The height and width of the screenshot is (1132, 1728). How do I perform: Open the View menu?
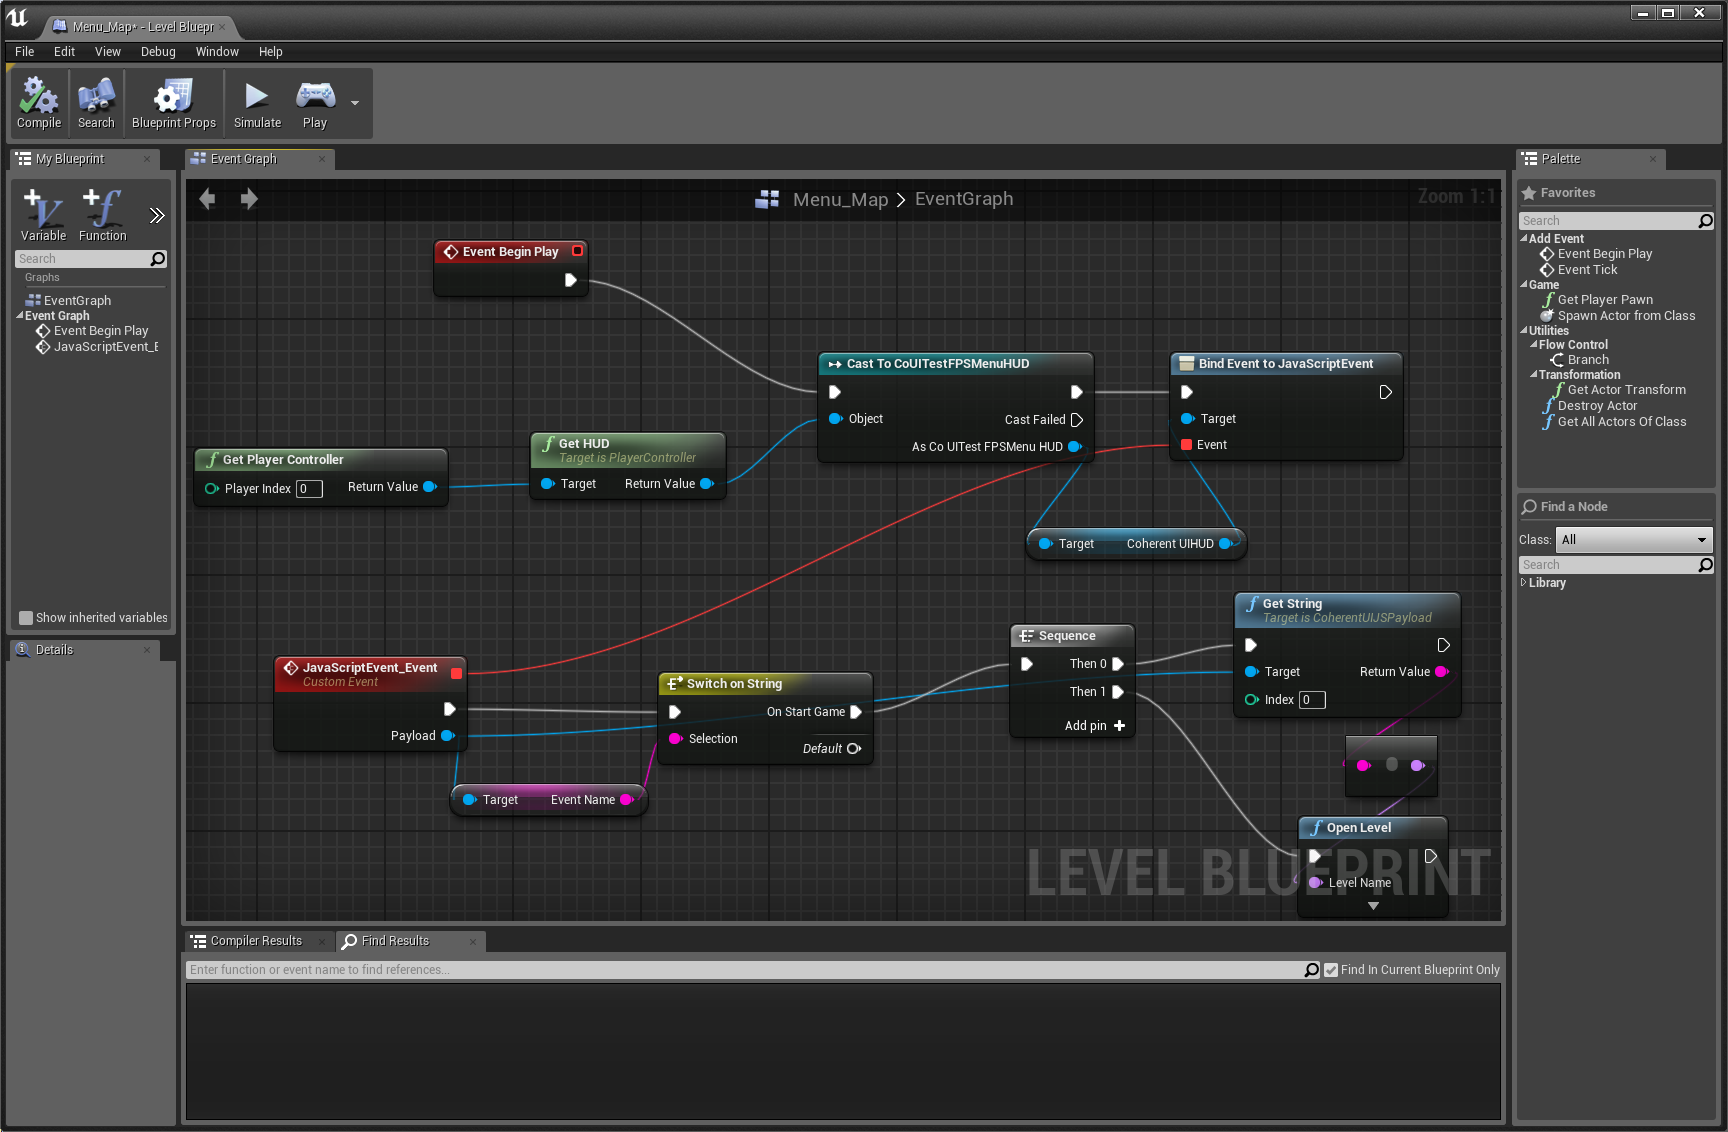[108, 52]
